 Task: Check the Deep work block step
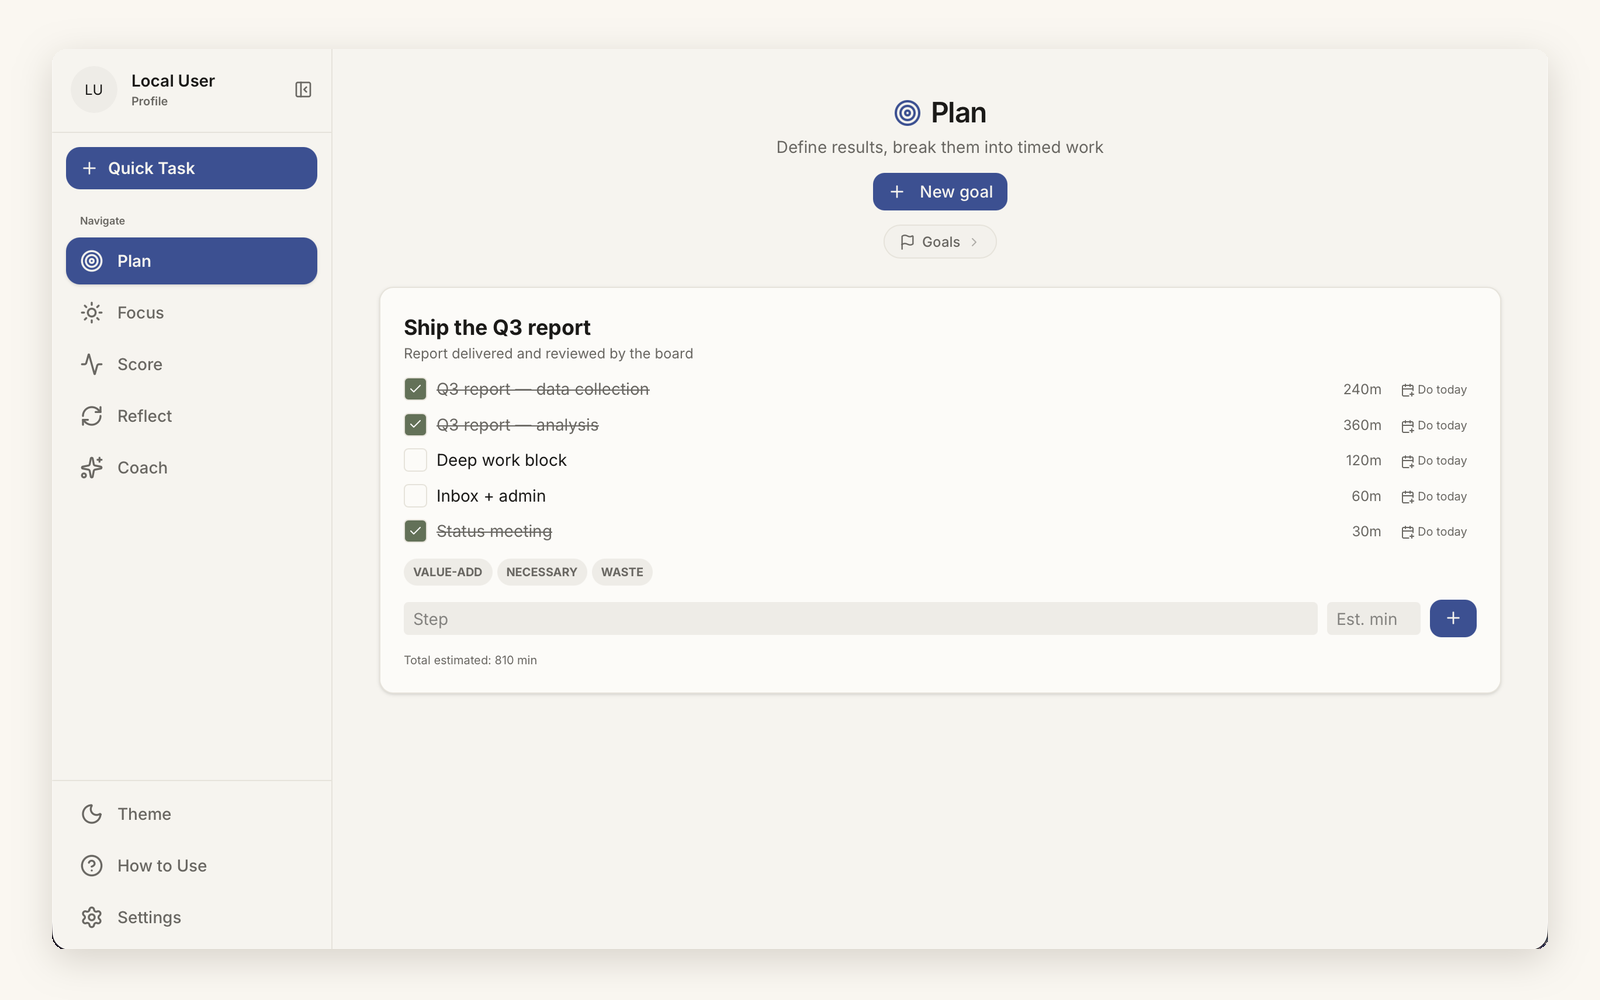tap(415, 460)
